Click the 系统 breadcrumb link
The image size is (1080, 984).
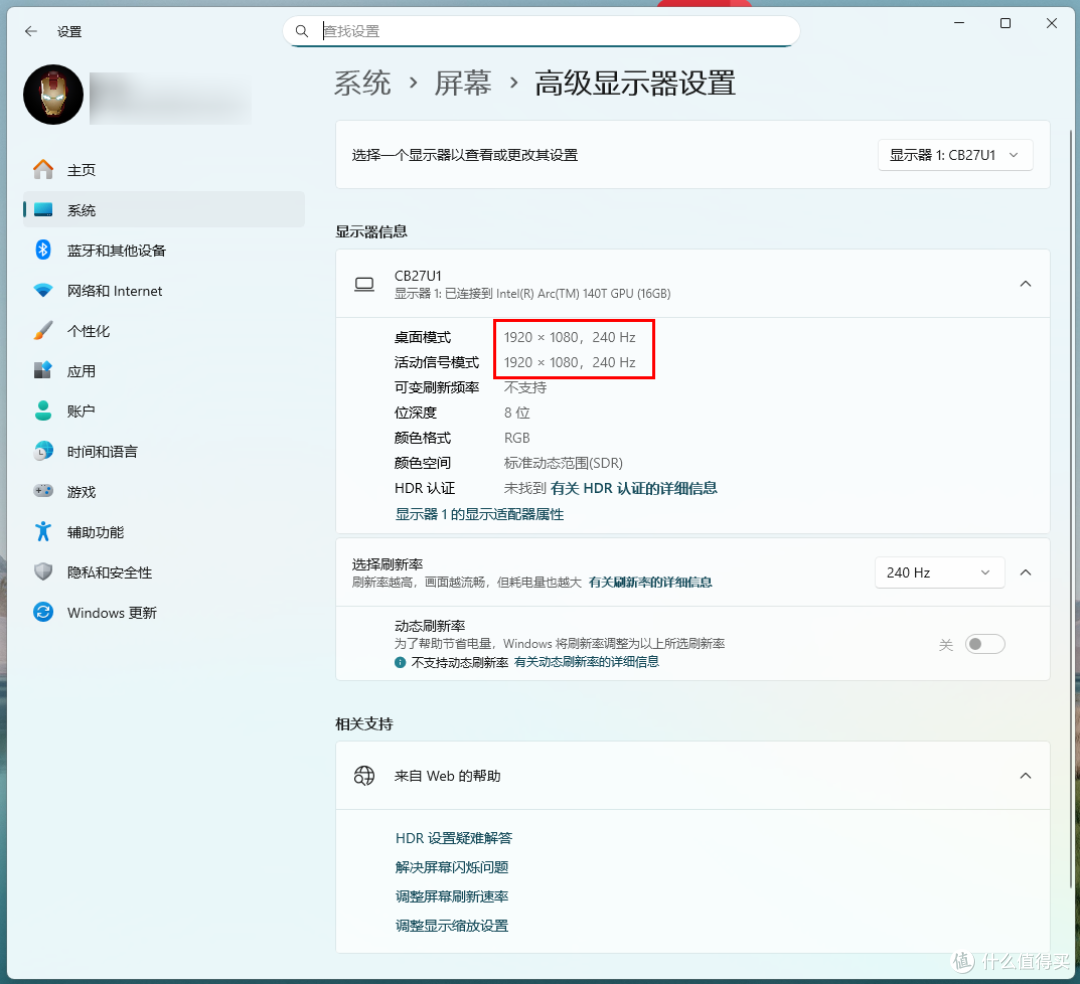click(362, 83)
